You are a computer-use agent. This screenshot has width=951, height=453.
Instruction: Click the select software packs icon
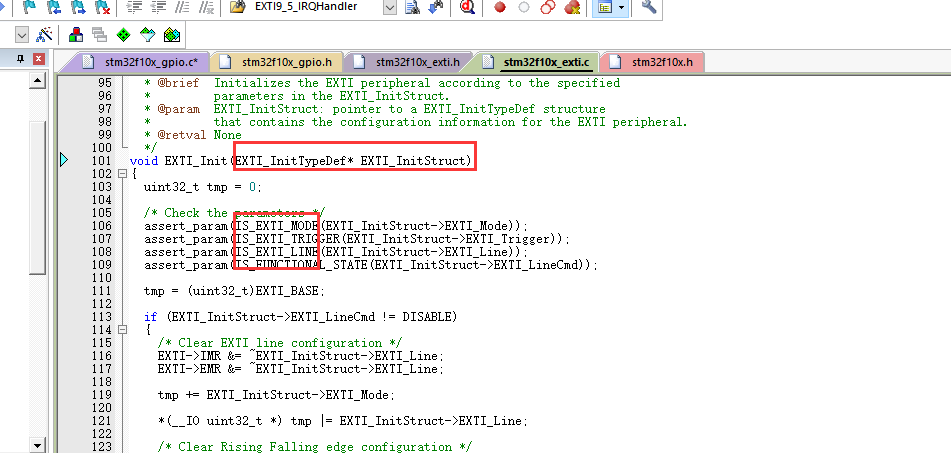tap(147, 34)
